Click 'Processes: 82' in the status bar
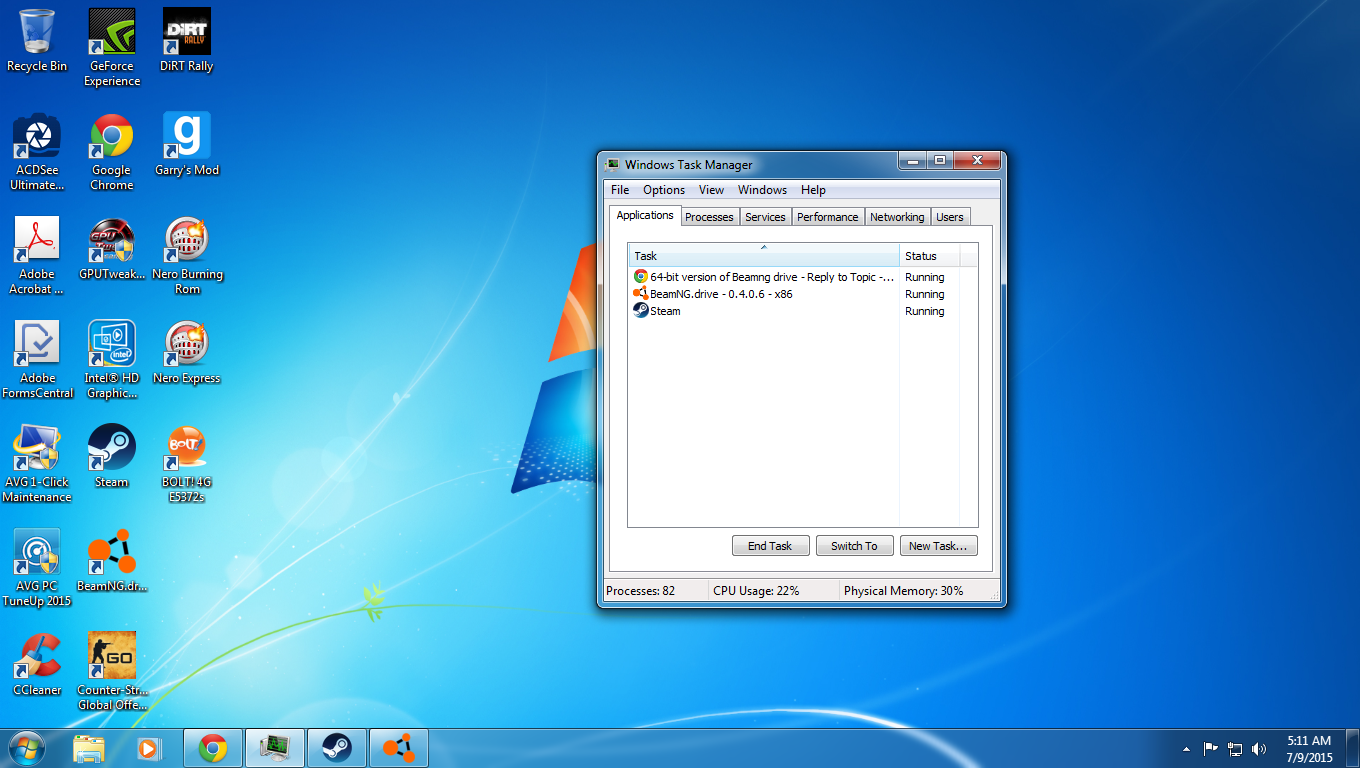This screenshot has width=1360, height=768. click(x=641, y=591)
